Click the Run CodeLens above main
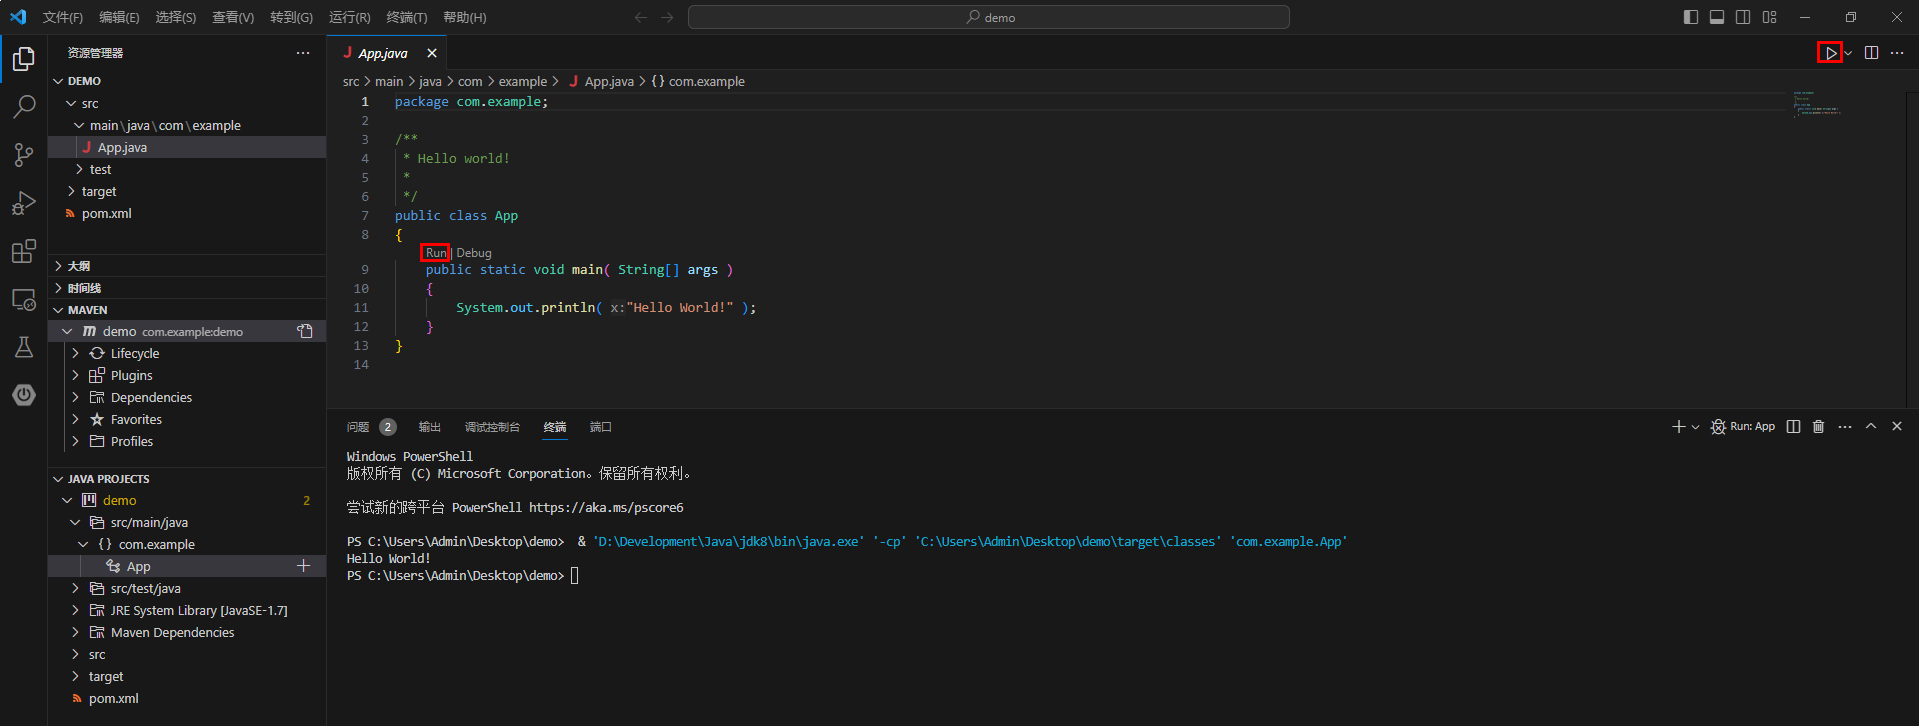Viewport: 1919px width, 726px height. (435, 253)
